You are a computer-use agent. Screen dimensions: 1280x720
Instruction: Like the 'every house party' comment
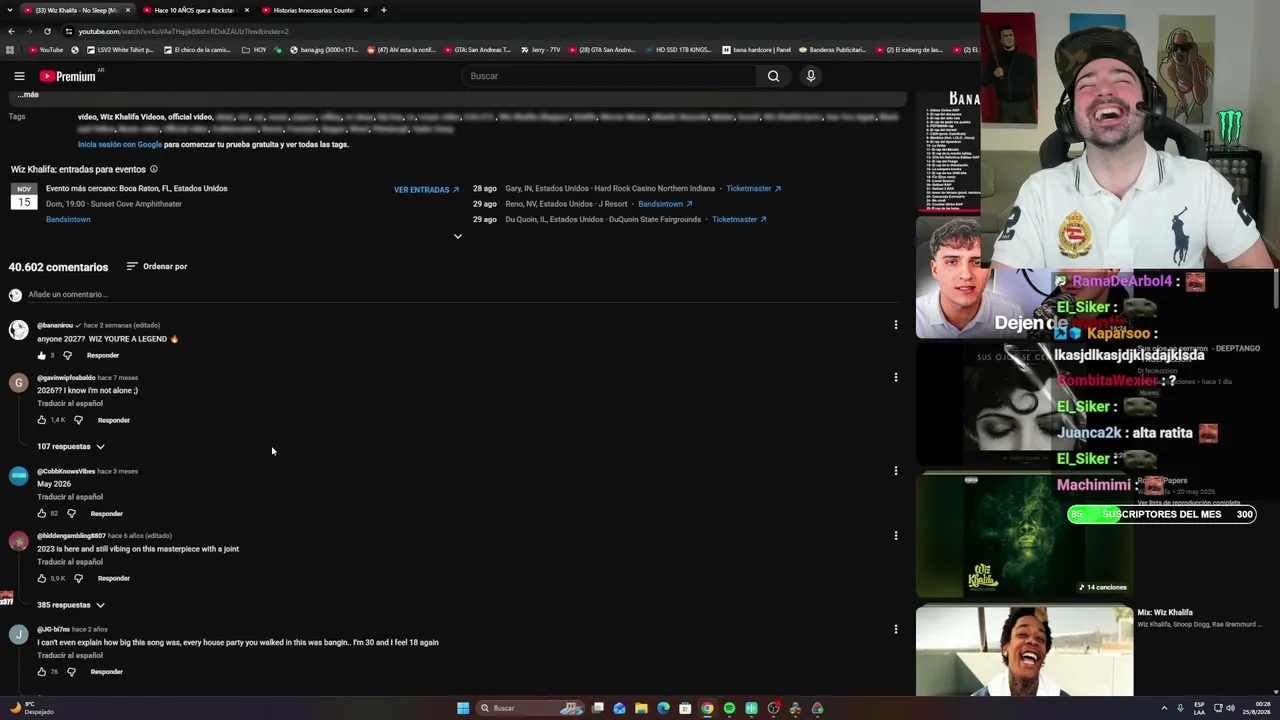pos(41,672)
